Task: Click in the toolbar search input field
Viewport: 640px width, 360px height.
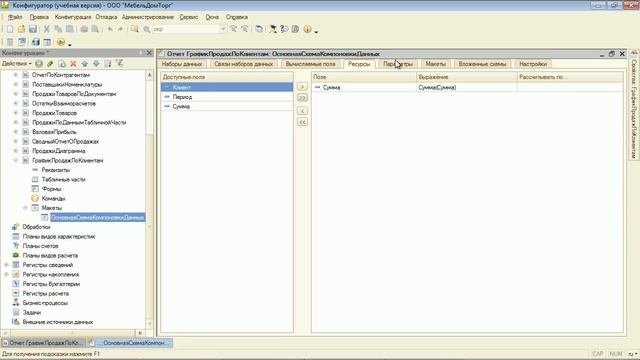Action: point(186,29)
